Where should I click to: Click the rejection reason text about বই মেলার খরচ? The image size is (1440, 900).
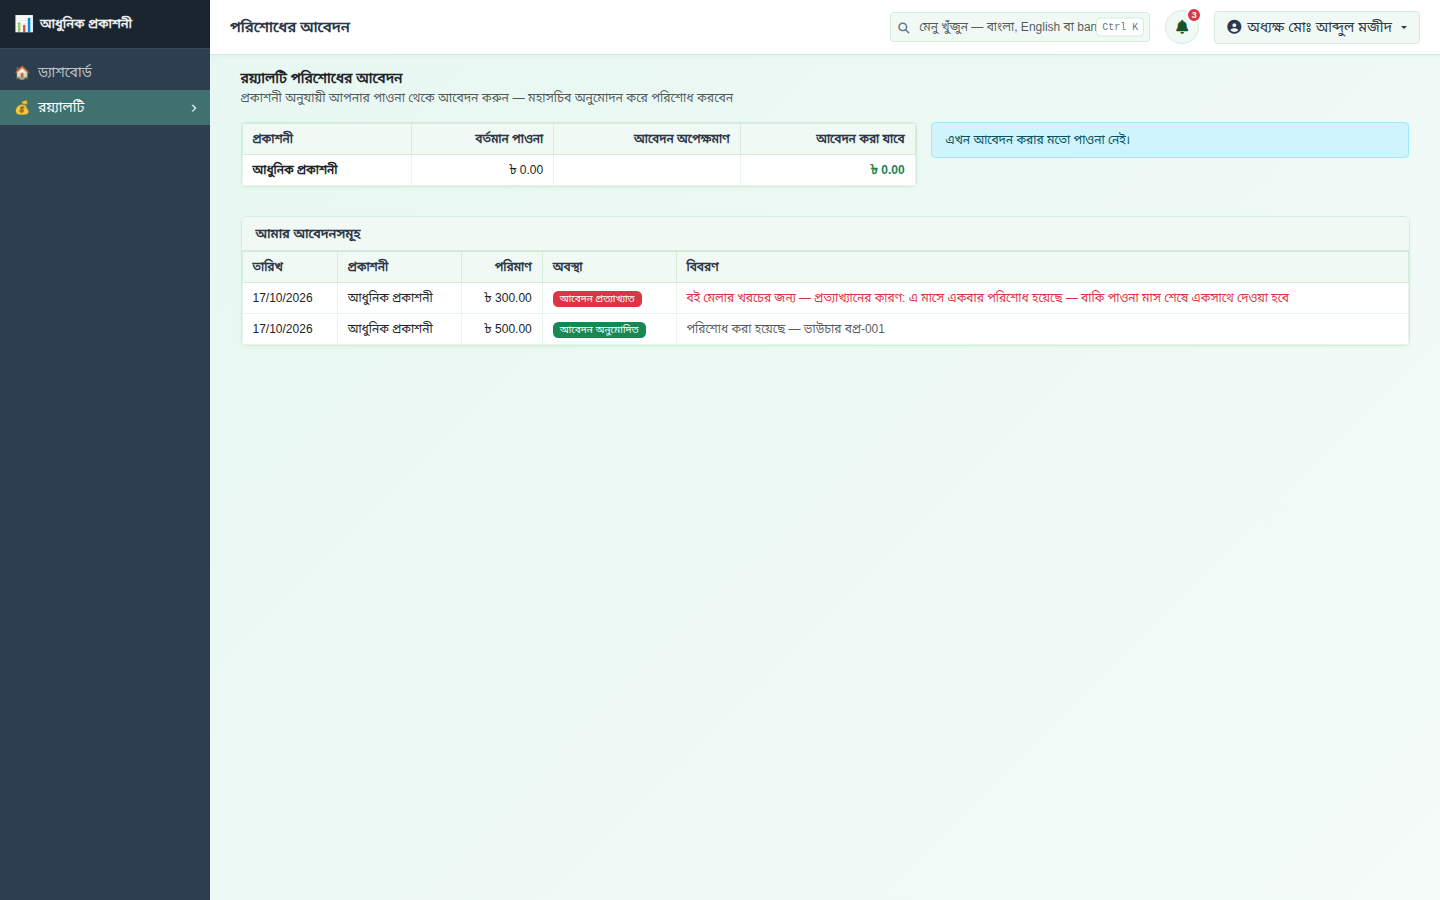pyautogui.click(x=988, y=298)
